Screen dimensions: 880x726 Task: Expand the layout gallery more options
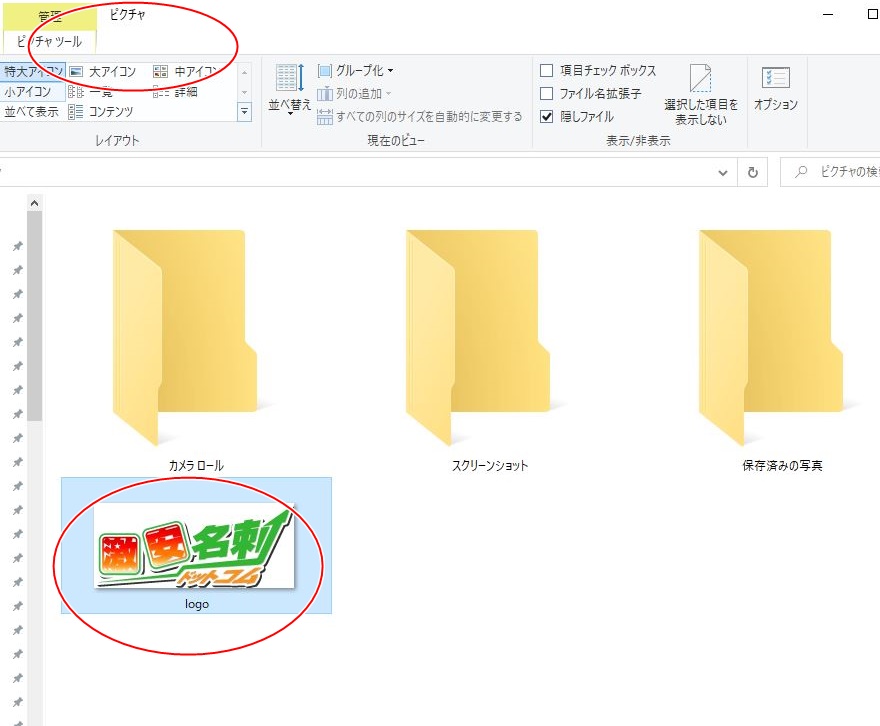coord(244,112)
